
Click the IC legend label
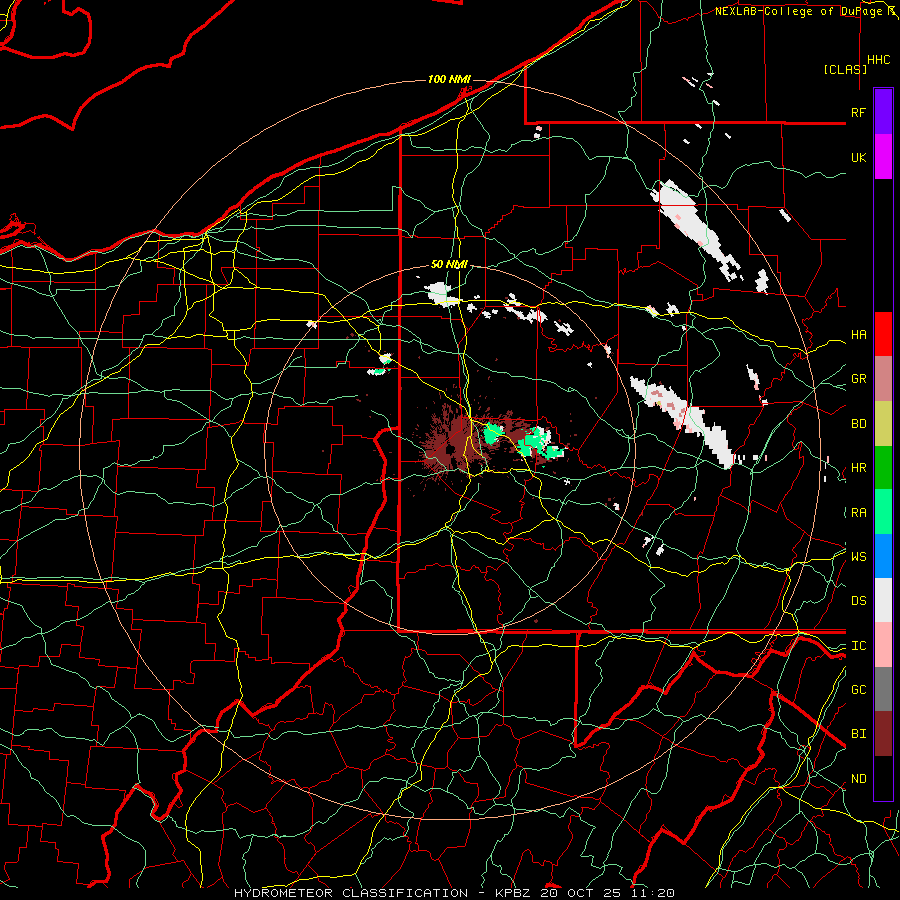858,646
